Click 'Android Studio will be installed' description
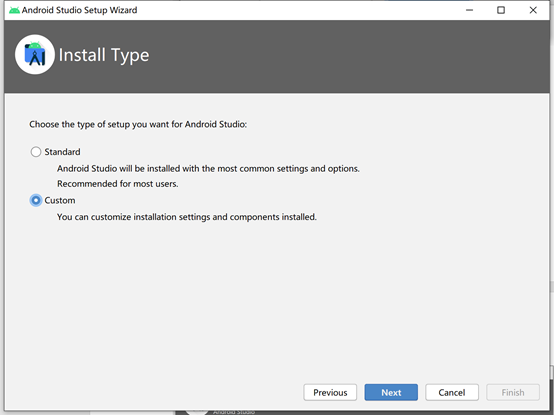This screenshot has width=554, height=415. tap(208, 168)
